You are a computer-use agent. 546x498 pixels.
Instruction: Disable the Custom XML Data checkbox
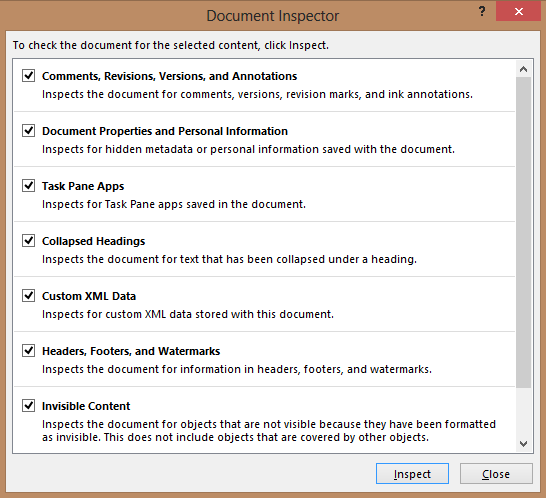tap(29, 296)
